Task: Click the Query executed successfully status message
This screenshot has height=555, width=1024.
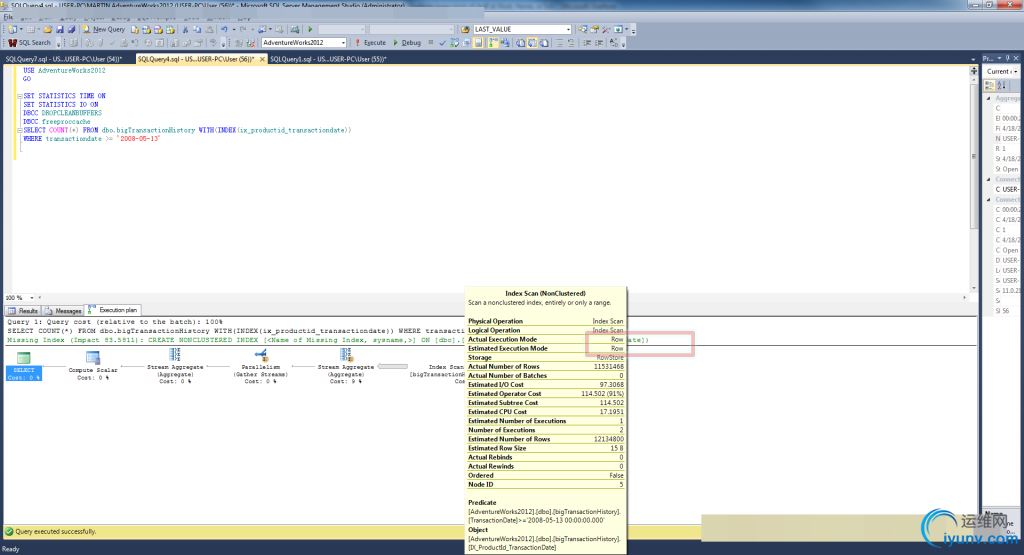Action: tap(56, 531)
